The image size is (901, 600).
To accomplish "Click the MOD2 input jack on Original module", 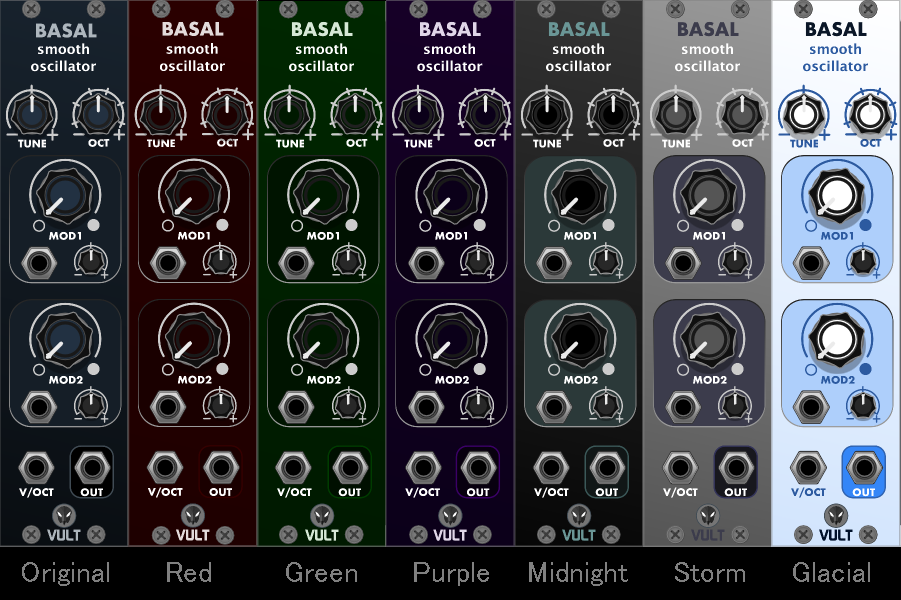I will point(39,407).
